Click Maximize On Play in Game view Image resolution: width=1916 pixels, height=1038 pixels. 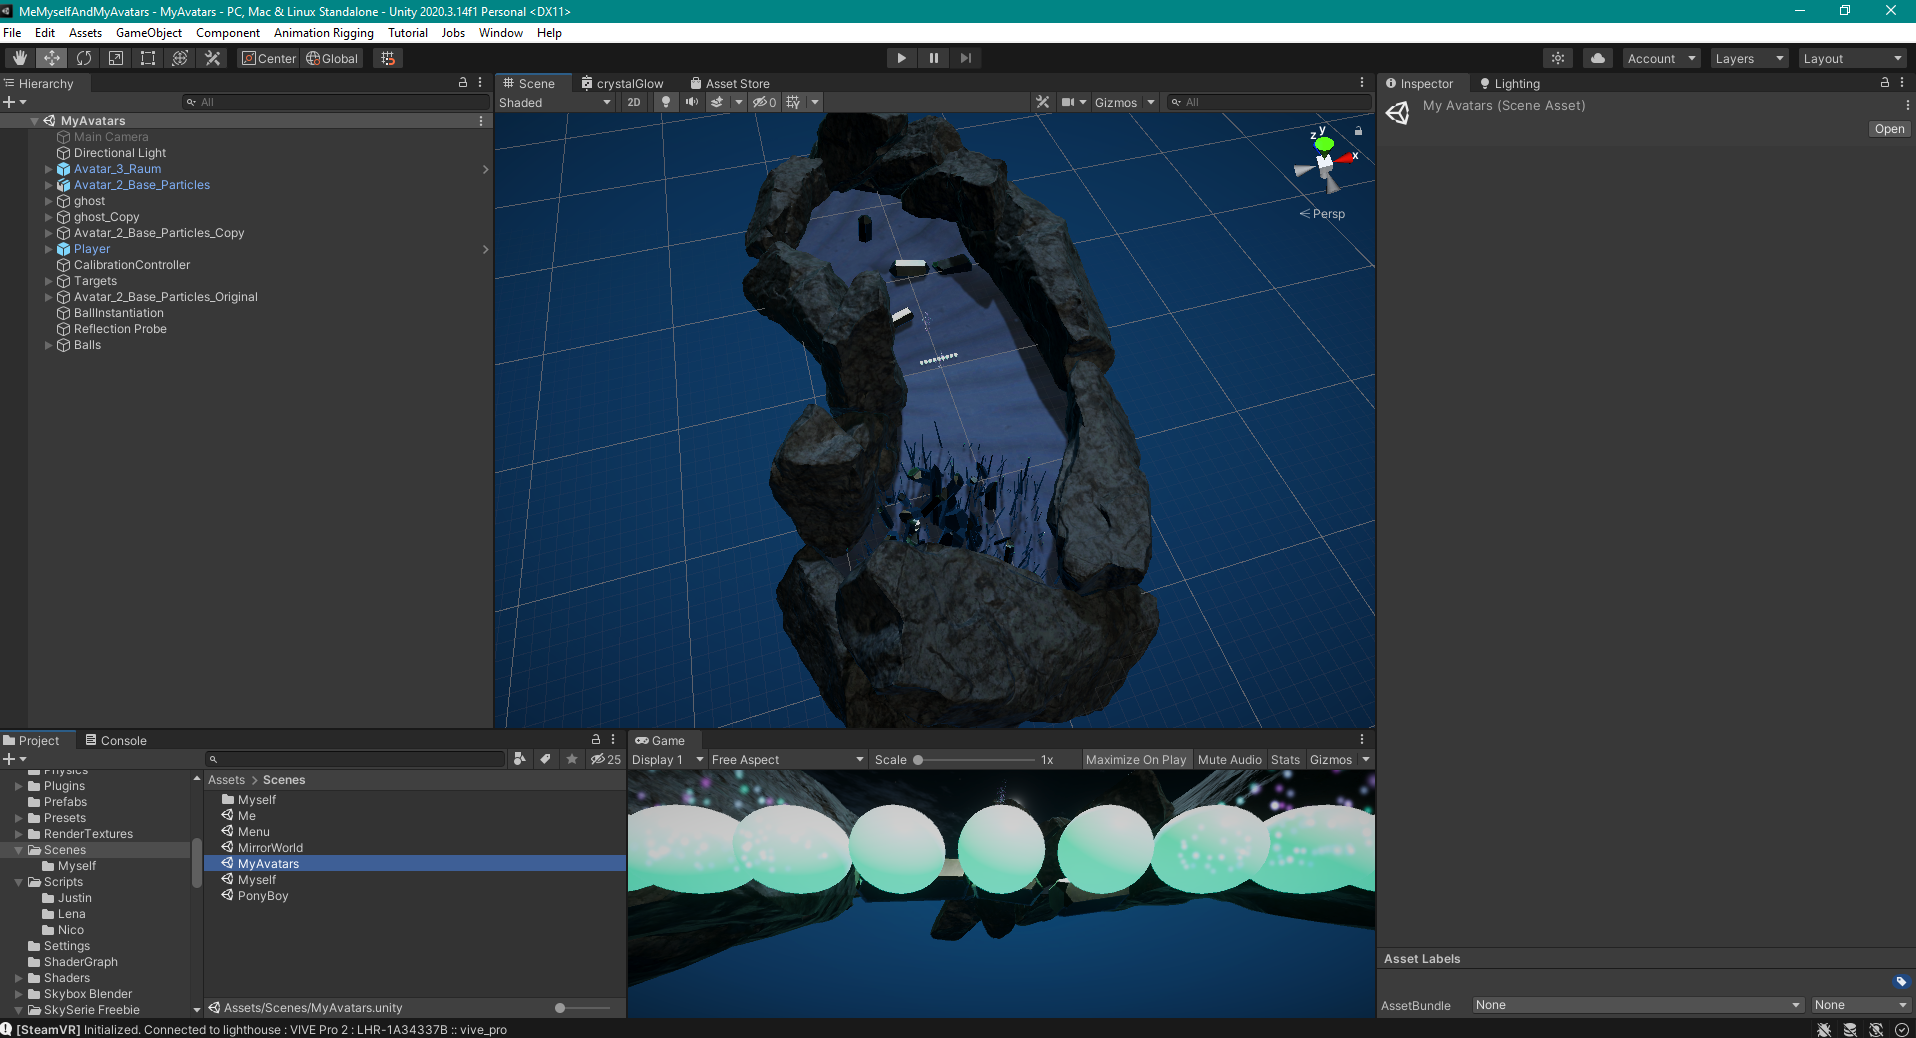1135,759
